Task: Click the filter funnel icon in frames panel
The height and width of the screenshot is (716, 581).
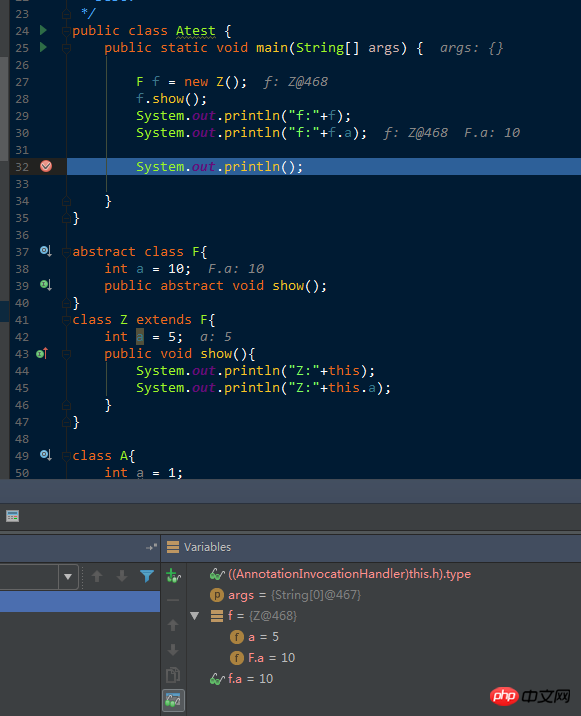Action: [x=147, y=576]
